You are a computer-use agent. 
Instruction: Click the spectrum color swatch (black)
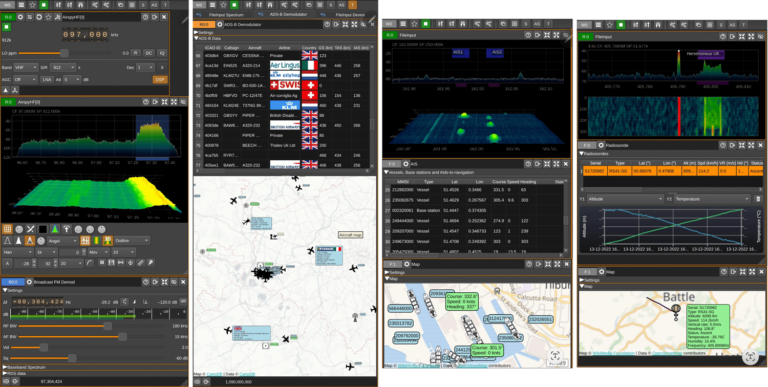[x=43, y=229]
